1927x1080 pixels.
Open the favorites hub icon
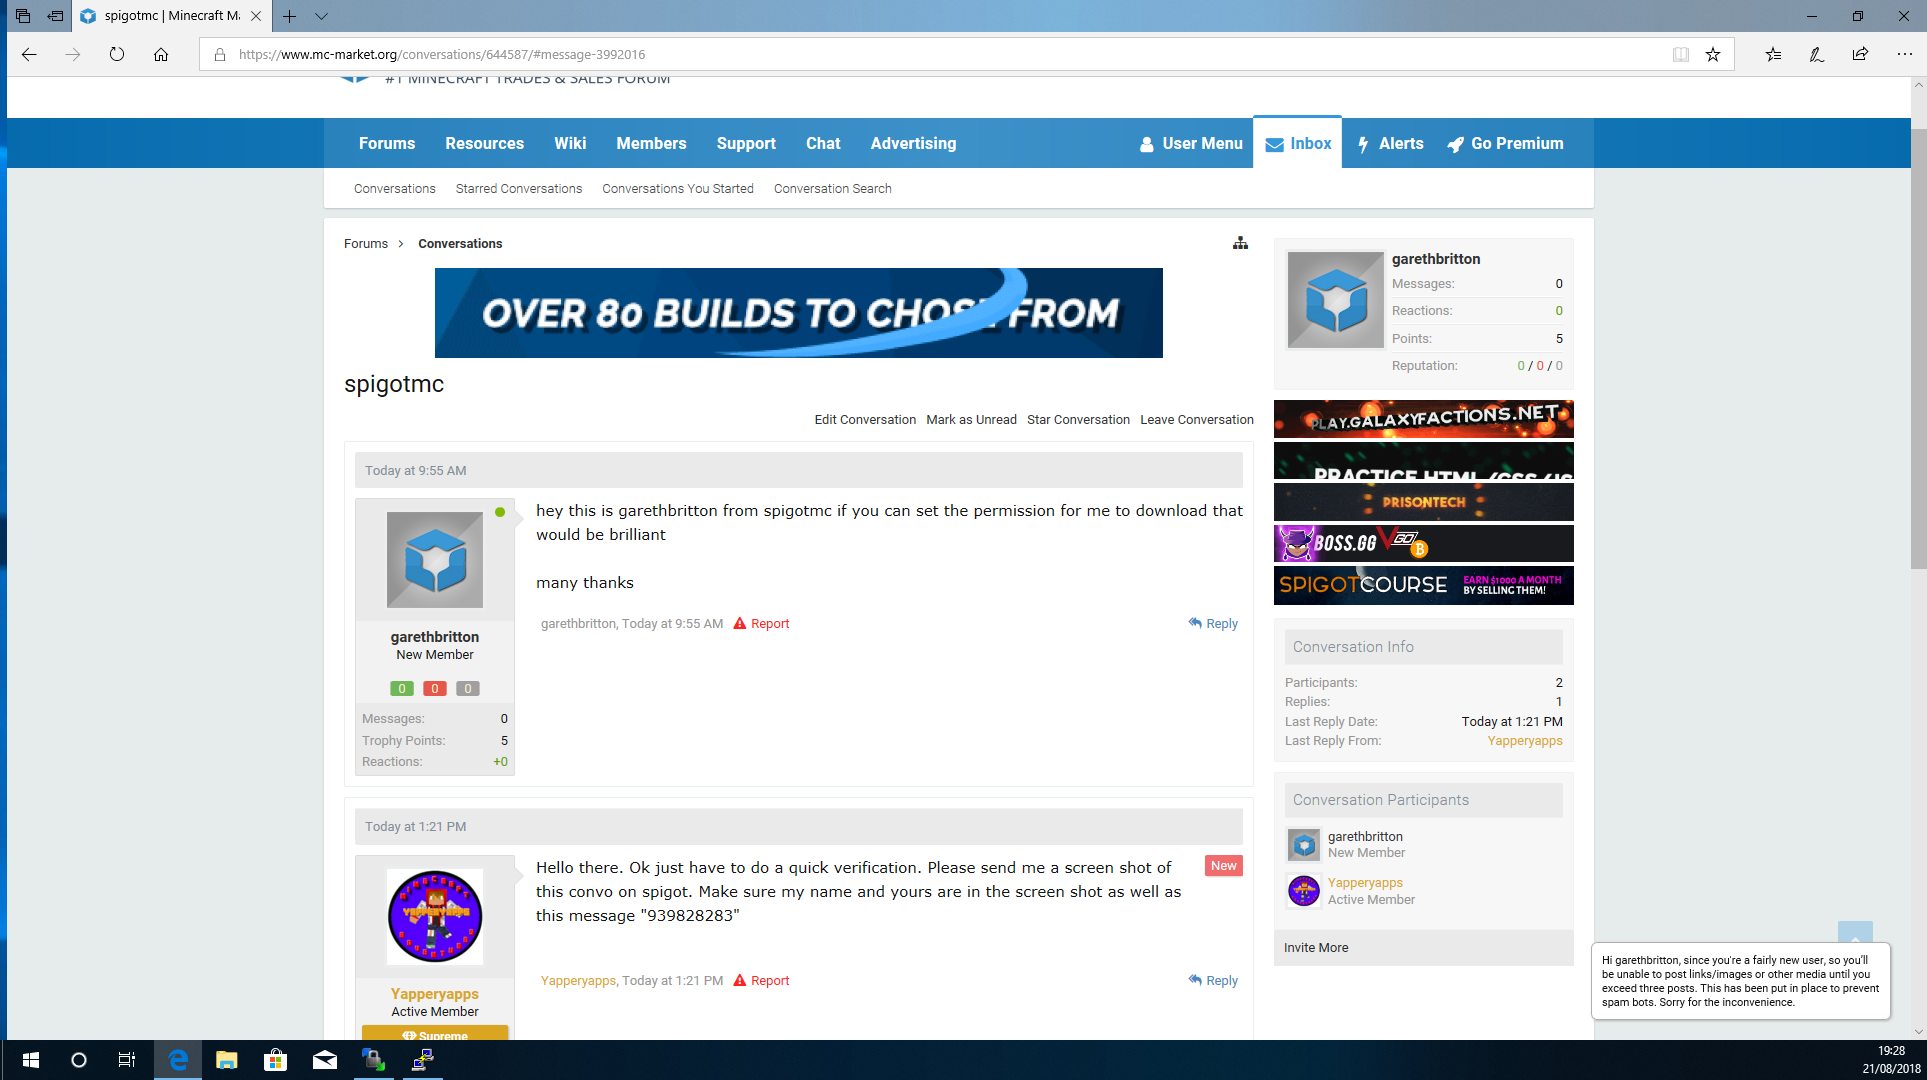click(1773, 54)
